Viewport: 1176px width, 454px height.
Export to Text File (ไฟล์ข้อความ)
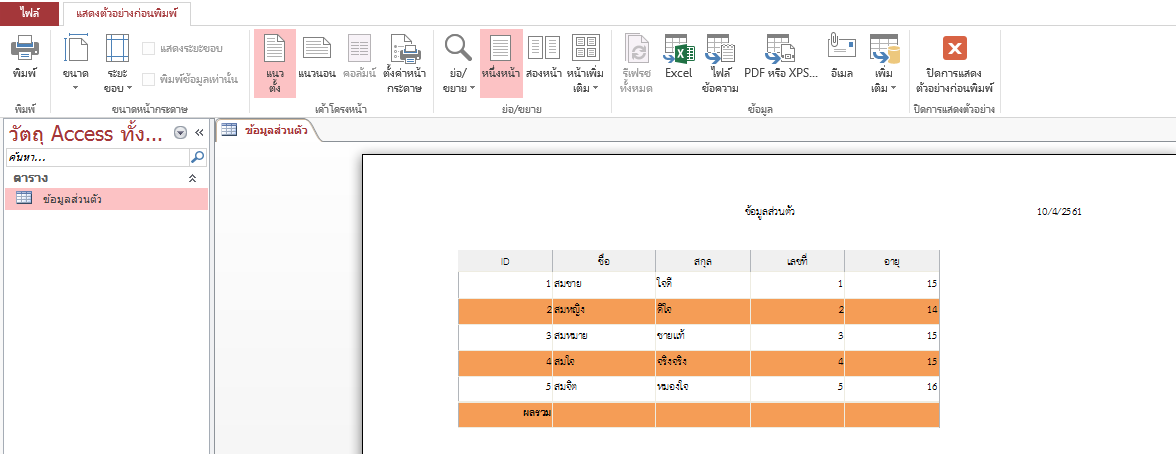tap(720, 62)
